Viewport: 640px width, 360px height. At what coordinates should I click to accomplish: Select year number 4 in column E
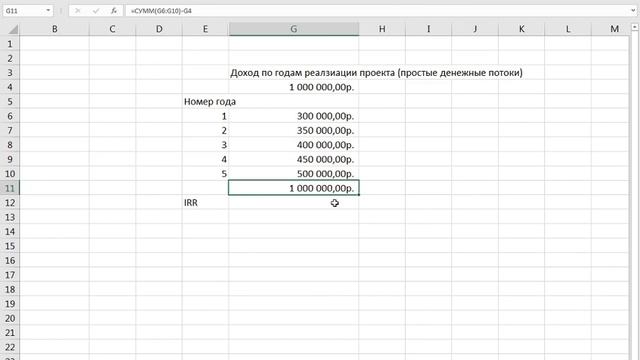pyautogui.click(x=205, y=159)
